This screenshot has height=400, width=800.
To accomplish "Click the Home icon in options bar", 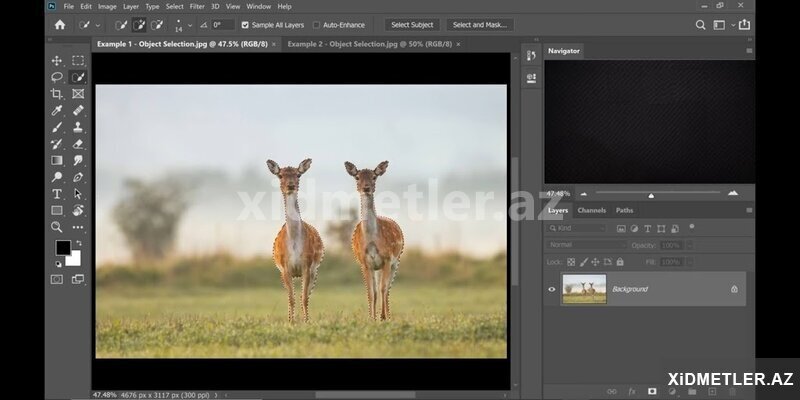I will click(x=60, y=24).
